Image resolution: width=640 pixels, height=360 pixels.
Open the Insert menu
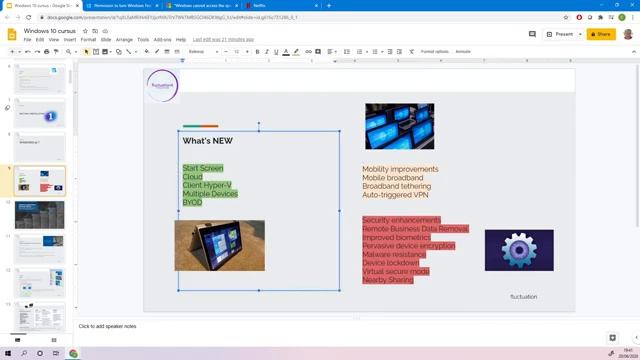coord(70,40)
